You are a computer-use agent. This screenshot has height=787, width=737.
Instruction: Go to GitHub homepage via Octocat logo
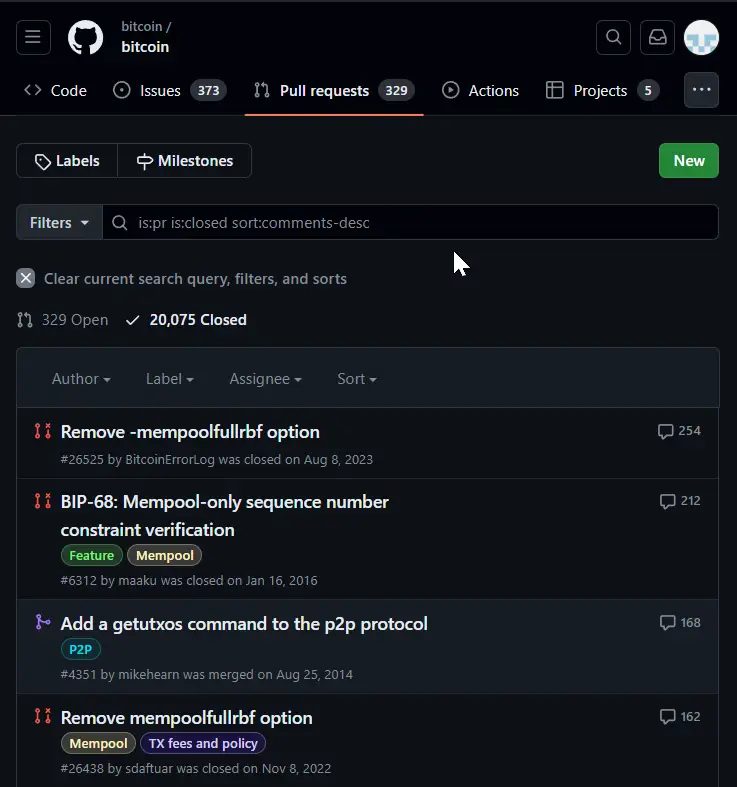pos(85,37)
